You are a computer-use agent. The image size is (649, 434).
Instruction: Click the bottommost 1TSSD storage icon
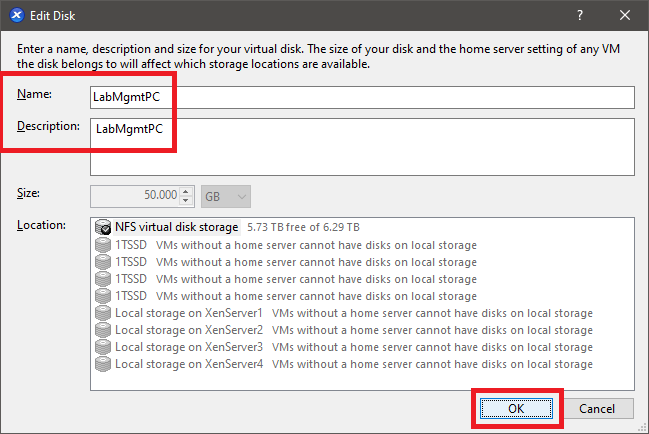point(102,296)
